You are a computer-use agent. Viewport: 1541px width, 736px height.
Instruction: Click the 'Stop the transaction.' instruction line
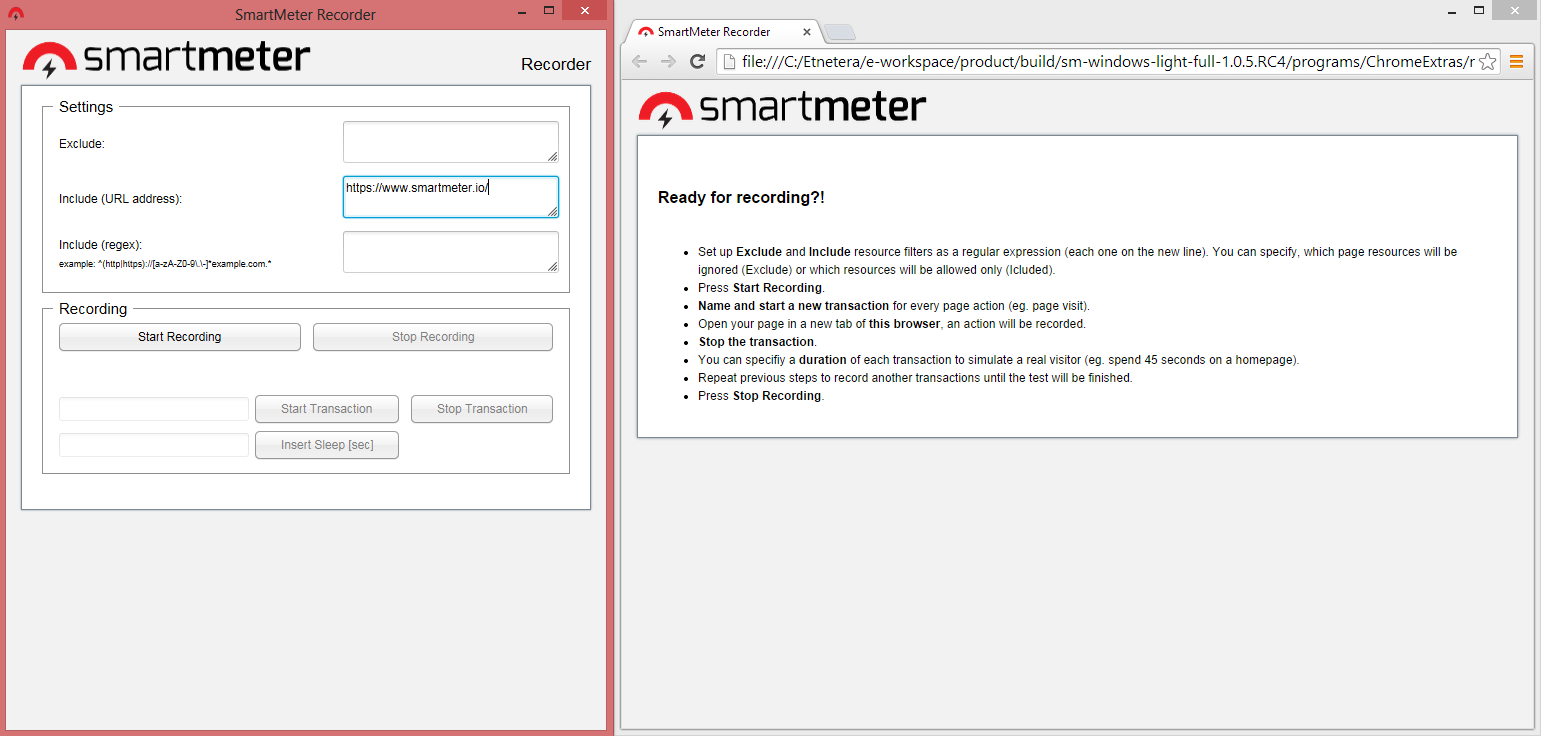coord(757,342)
